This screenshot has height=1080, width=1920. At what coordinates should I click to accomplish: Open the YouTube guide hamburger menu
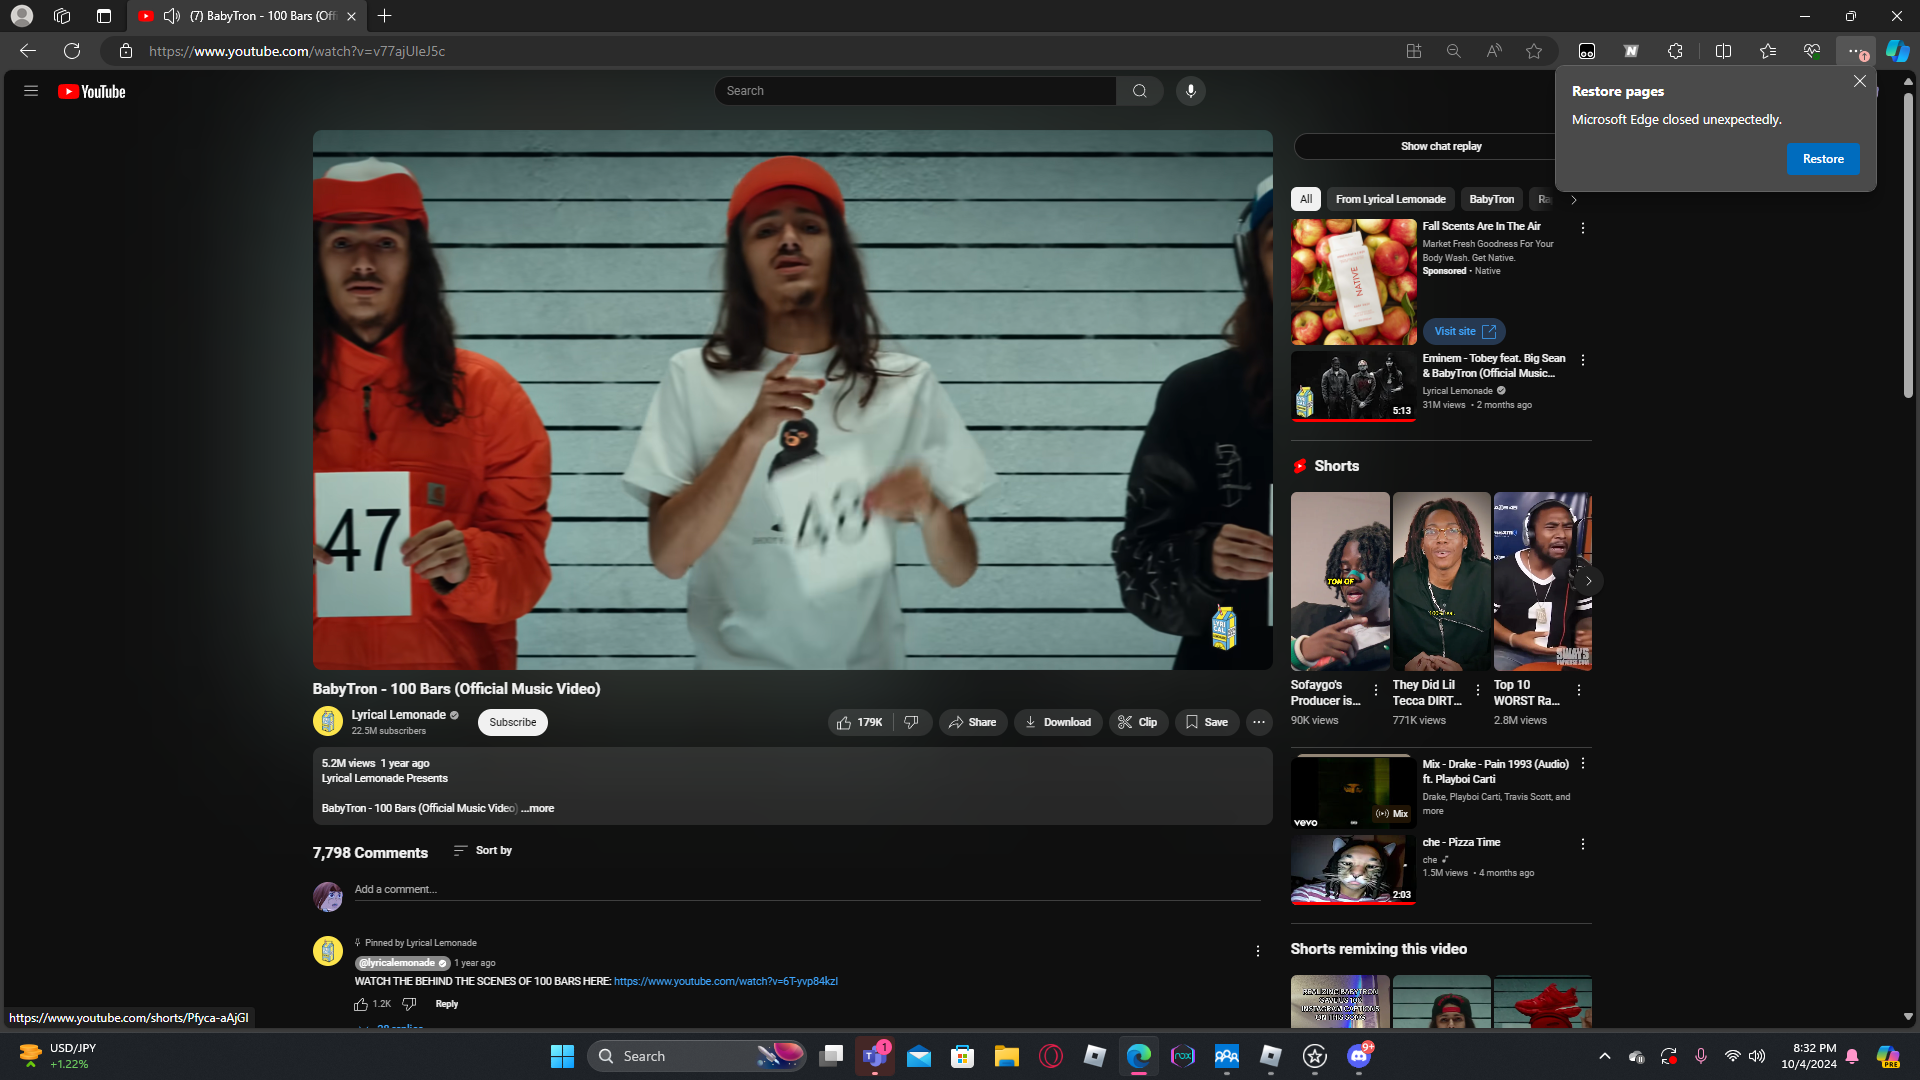[31, 91]
